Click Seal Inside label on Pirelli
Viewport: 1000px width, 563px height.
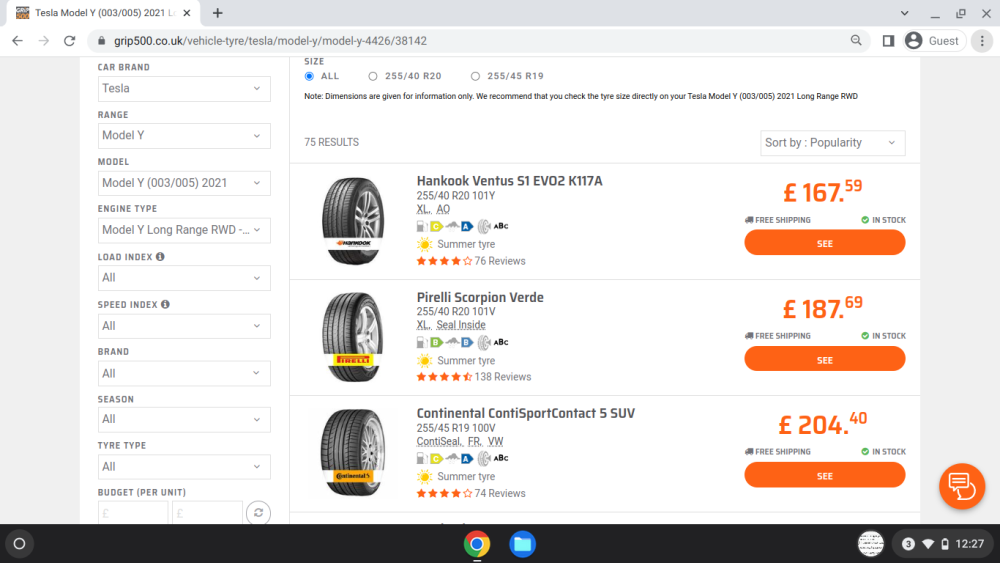[x=460, y=325]
